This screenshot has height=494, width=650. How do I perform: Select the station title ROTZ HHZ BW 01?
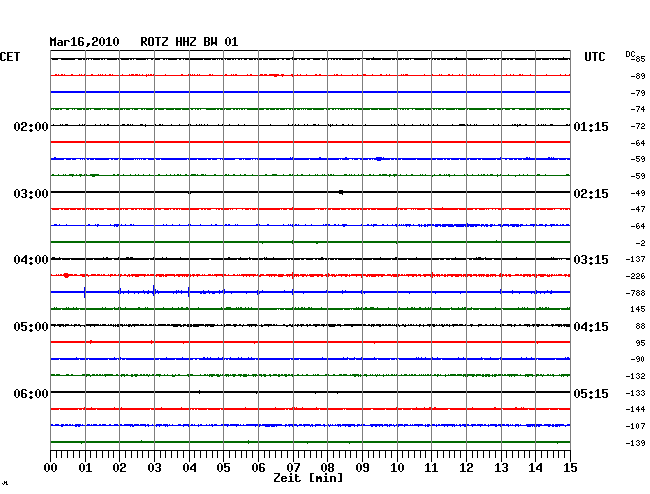189,42
